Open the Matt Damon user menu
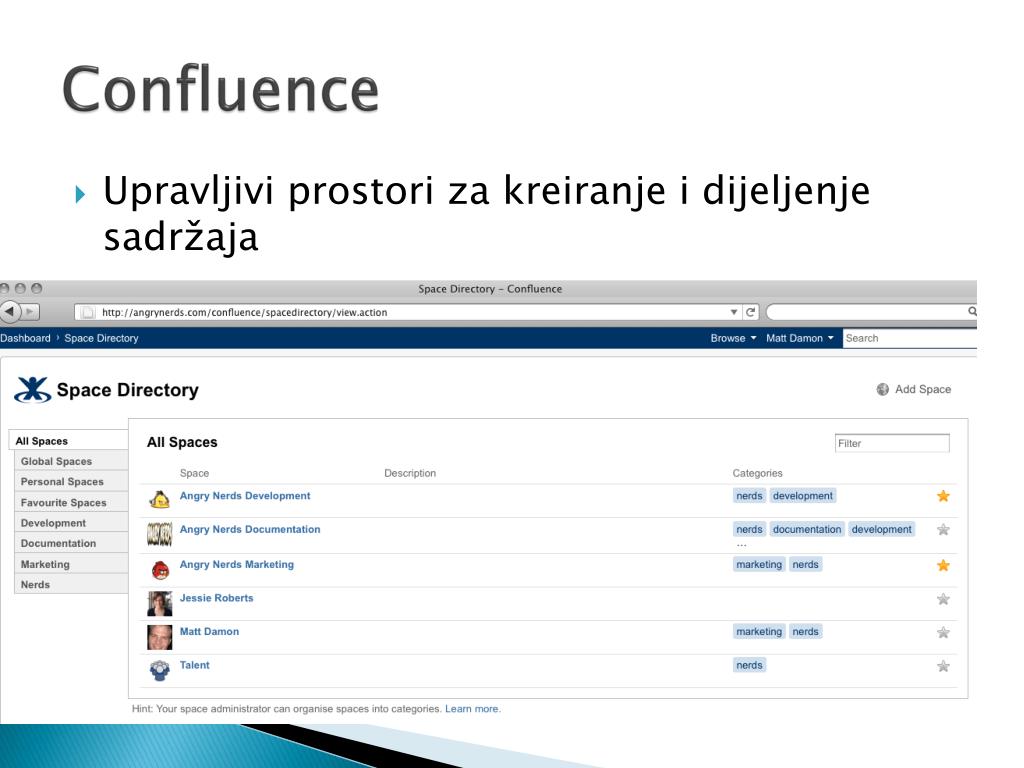This screenshot has height=768, width=1024. tap(799, 338)
